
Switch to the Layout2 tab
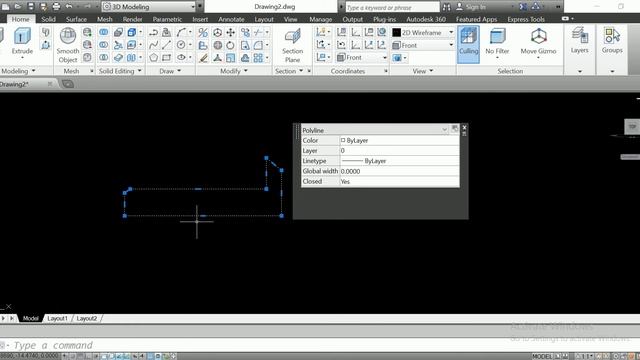(x=87, y=318)
